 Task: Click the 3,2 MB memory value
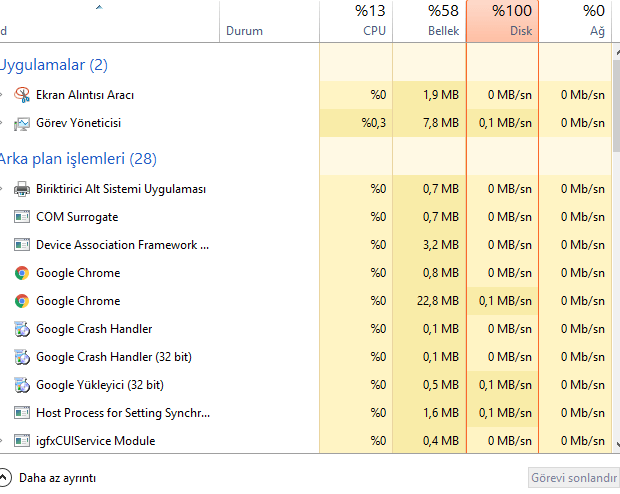point(441,245)
